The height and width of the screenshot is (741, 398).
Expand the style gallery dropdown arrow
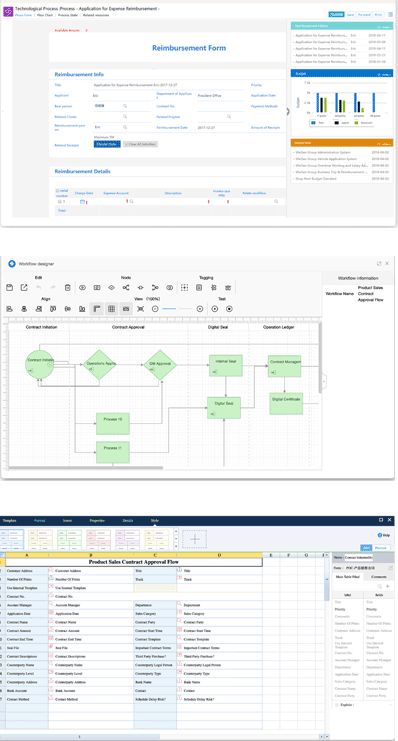coord(176,545)
